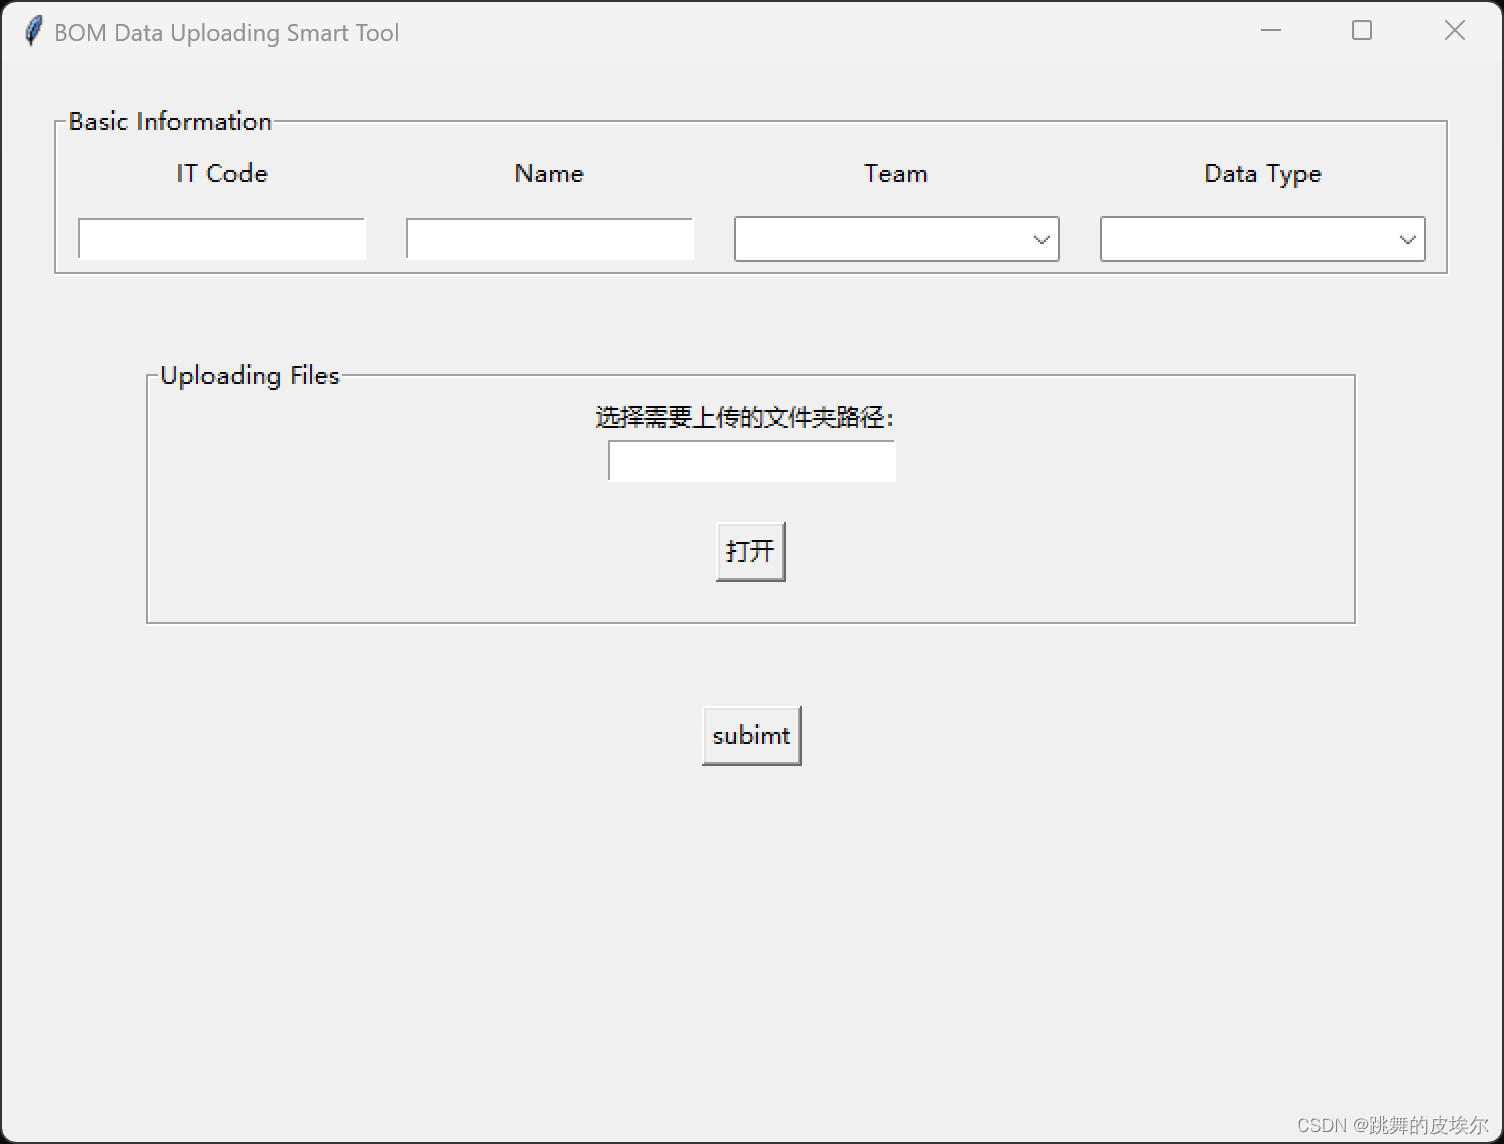Click the folder path input field
Viewport: 1504px width, 1144px height.
752,461
